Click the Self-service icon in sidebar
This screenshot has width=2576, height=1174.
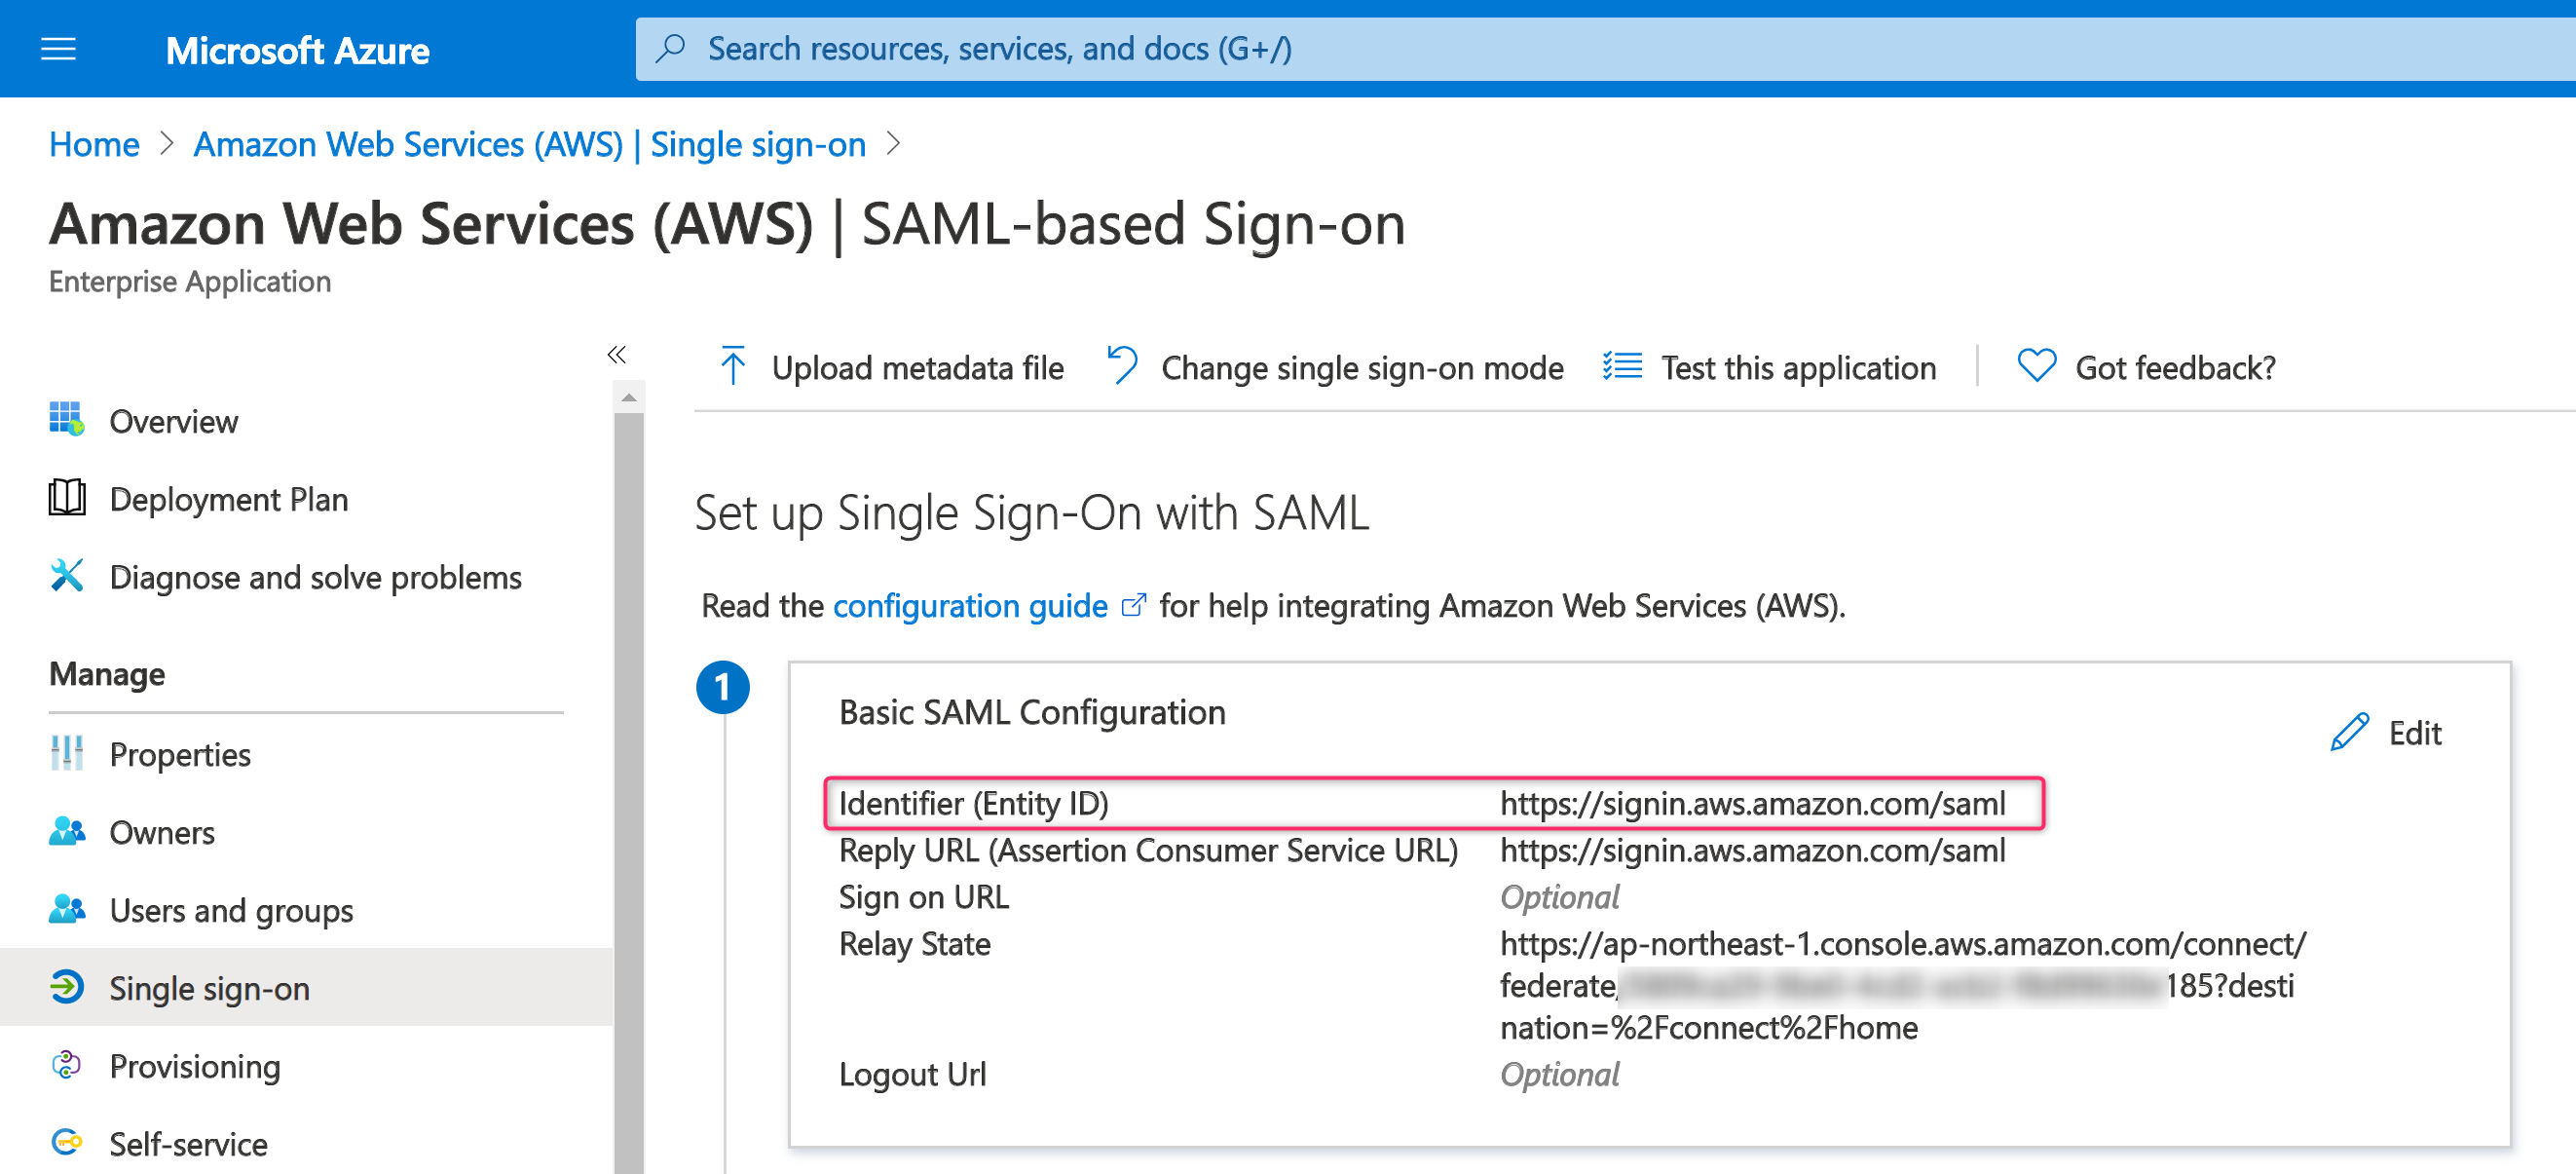(66, 1142)
